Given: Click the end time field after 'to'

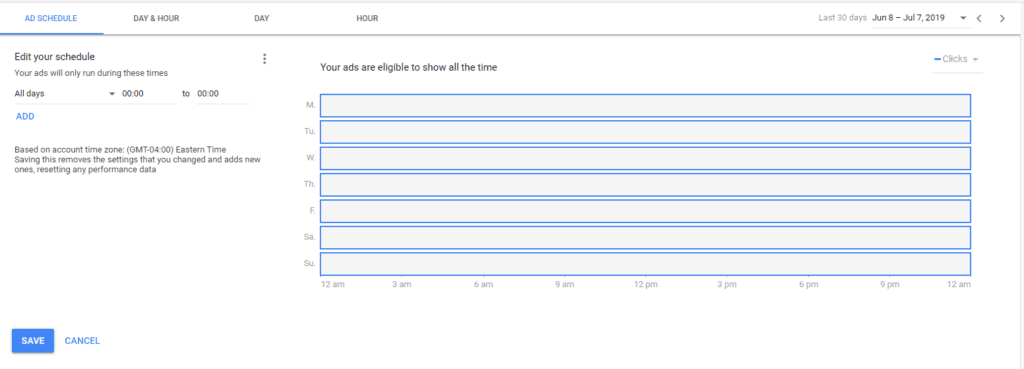Looking at the screenshot, I should point(223,93).
